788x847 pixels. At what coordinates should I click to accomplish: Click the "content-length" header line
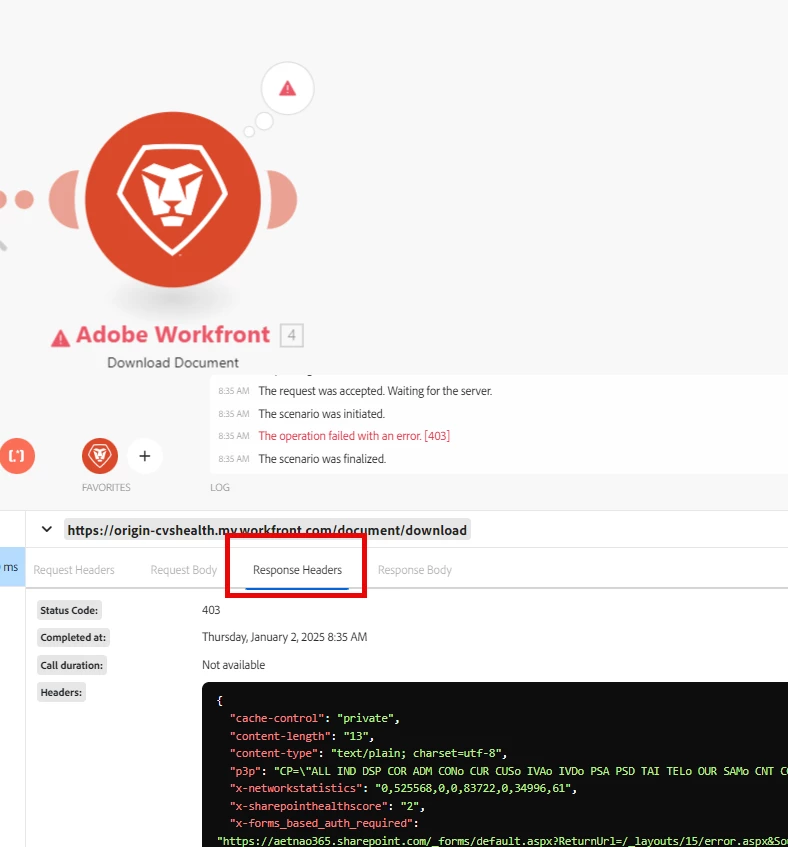pos(302,736)
